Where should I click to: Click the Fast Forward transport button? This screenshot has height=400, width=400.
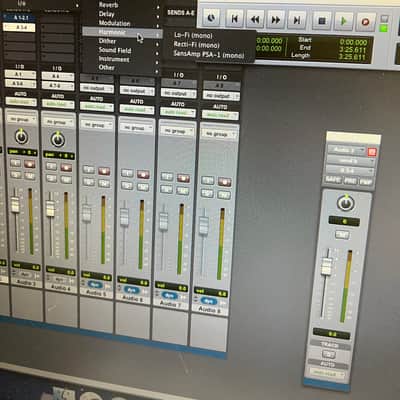[276, 20]
